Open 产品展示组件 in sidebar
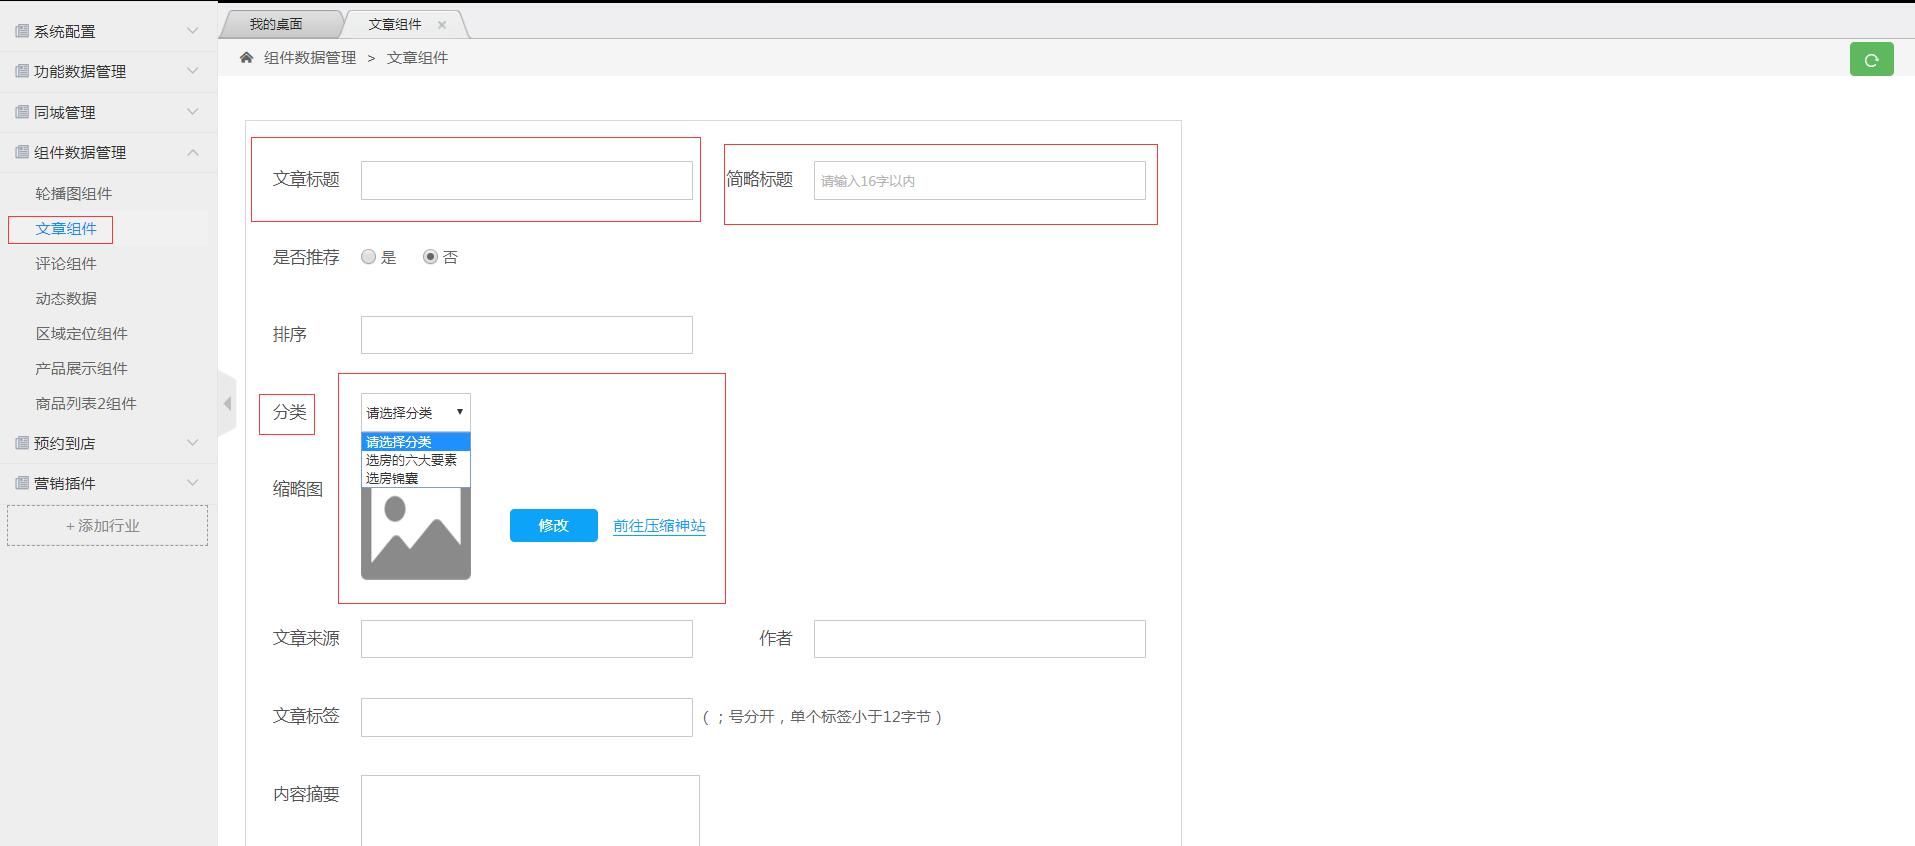 click(x=81, y=369)
